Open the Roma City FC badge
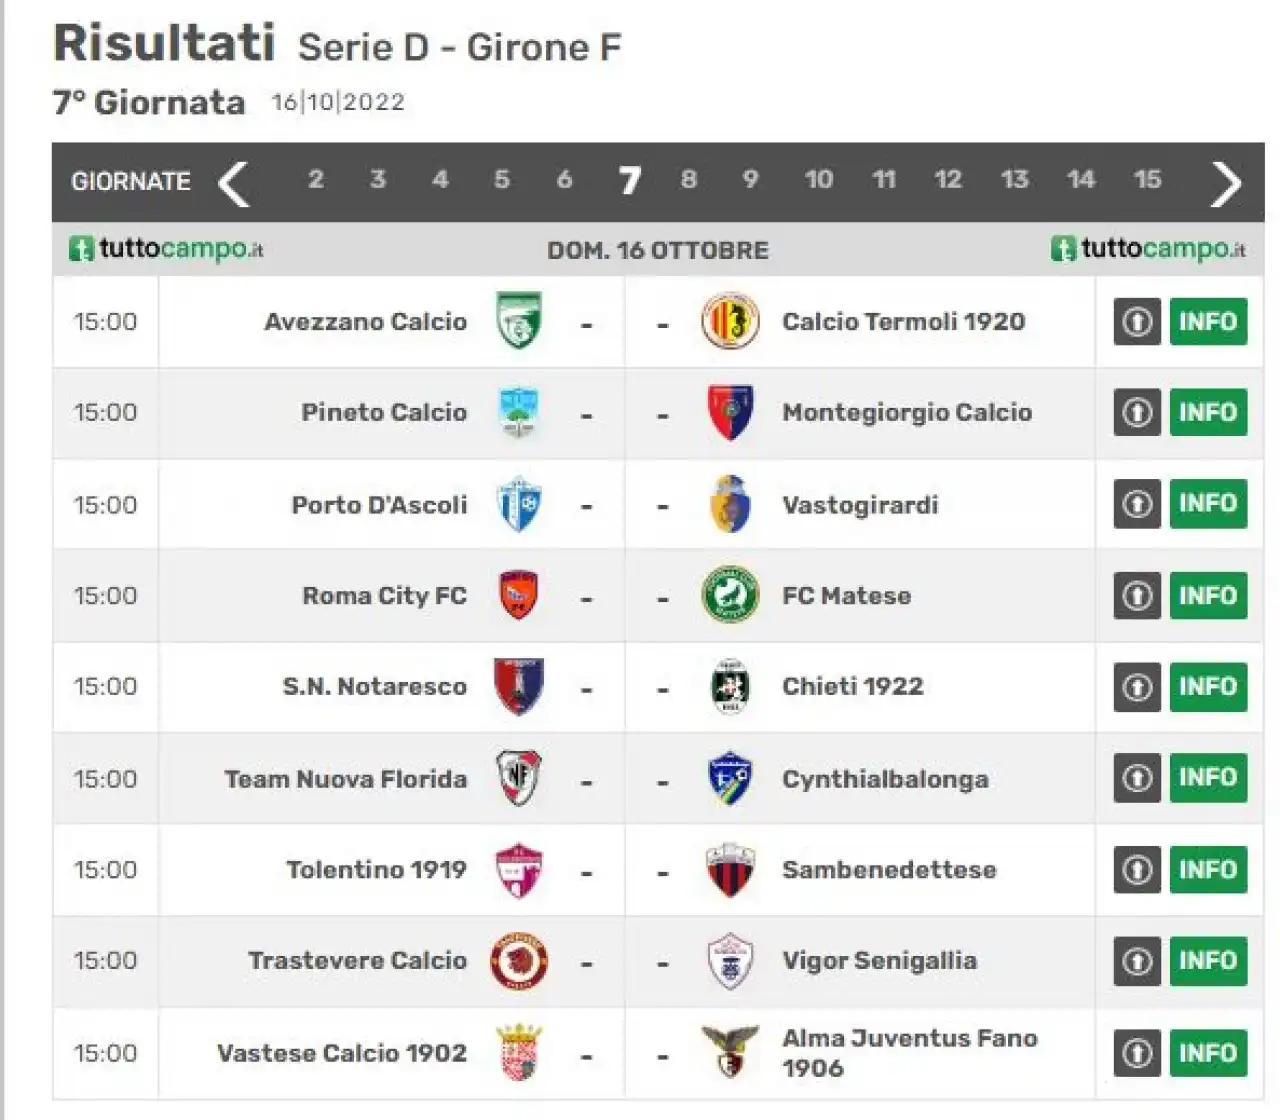This screenshot has height=1120, width=1280. coord(519,595)
